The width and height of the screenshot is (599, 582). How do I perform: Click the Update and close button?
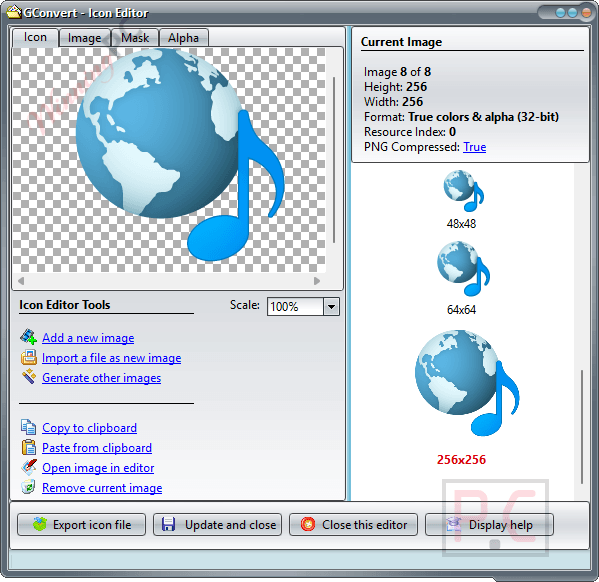coord(217,524)
